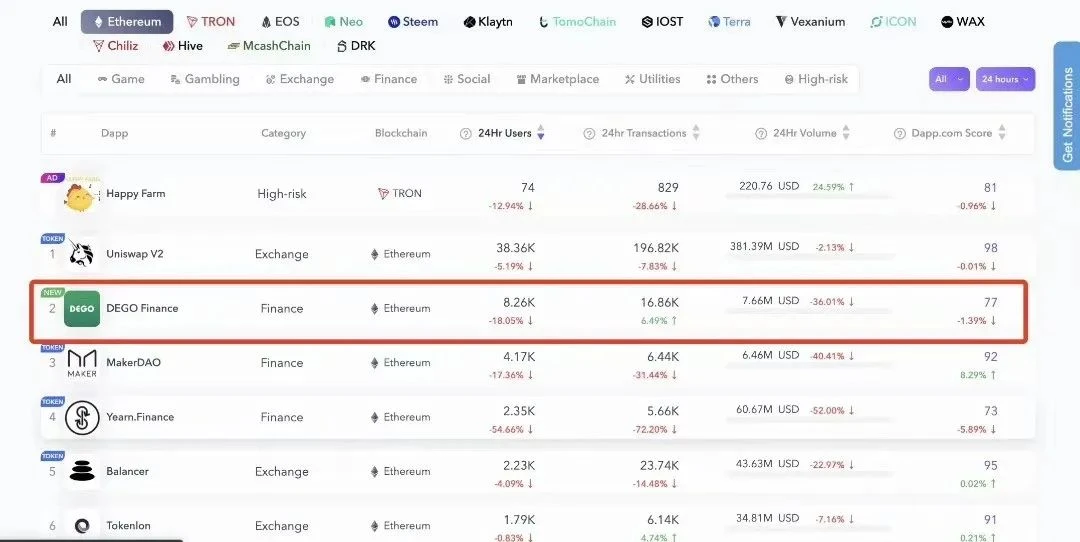The width and height of the screenshot is (1080, 542).
Task: Click Dapp.com Score column header
Action: click(952, 133)
